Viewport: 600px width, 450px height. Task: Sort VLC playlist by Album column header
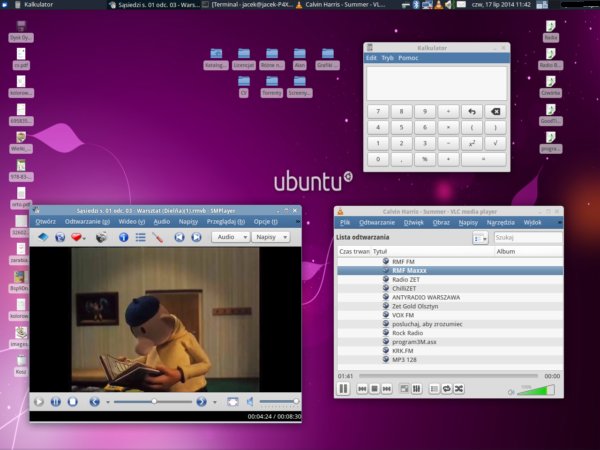[x=528, y=251]
